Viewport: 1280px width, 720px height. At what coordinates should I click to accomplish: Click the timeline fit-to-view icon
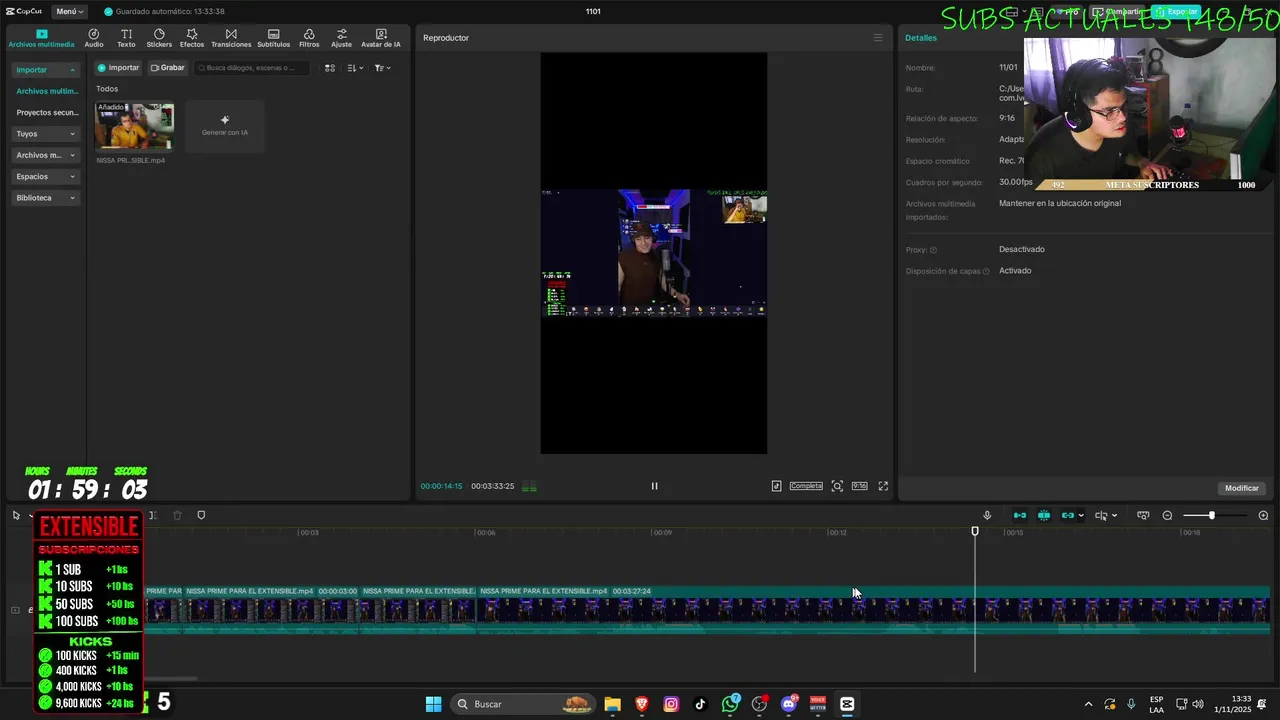click(x=1143, y=516)
